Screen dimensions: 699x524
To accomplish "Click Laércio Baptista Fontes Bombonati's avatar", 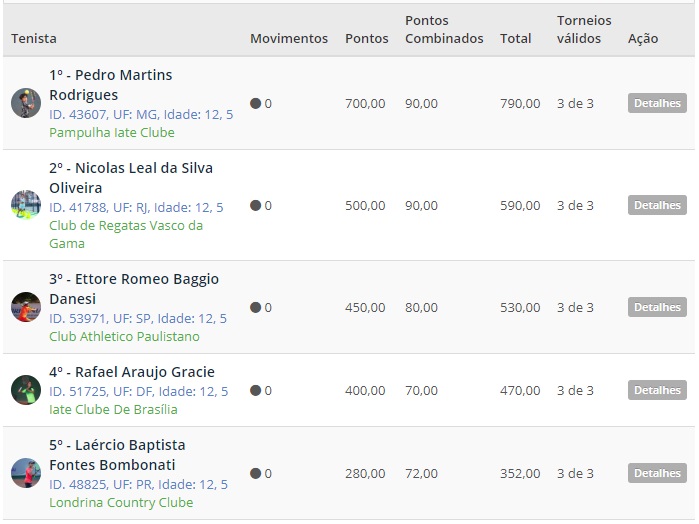I will click(26, 473).
